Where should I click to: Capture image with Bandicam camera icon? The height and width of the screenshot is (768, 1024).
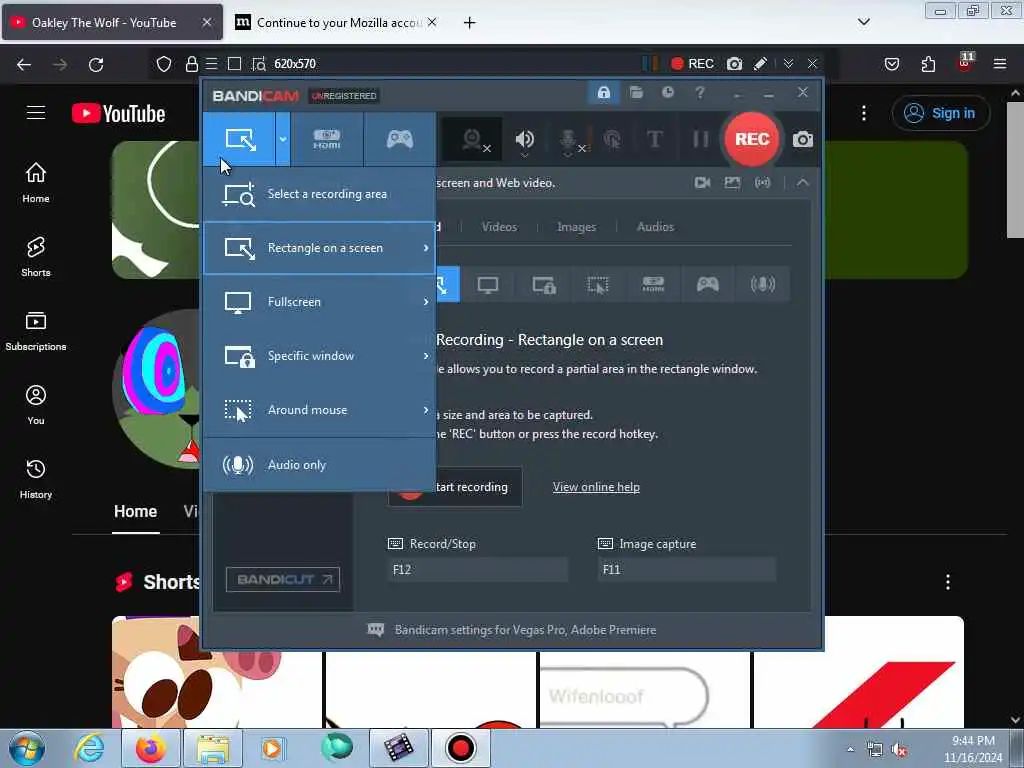pos(803,139)
